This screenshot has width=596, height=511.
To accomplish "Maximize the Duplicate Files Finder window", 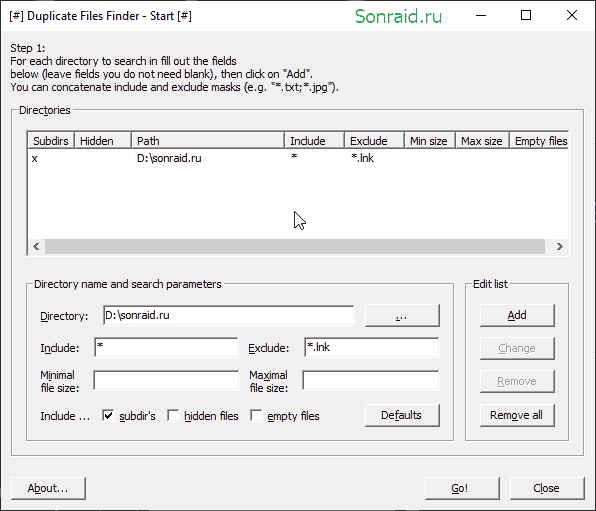I will tap(526, 16).
